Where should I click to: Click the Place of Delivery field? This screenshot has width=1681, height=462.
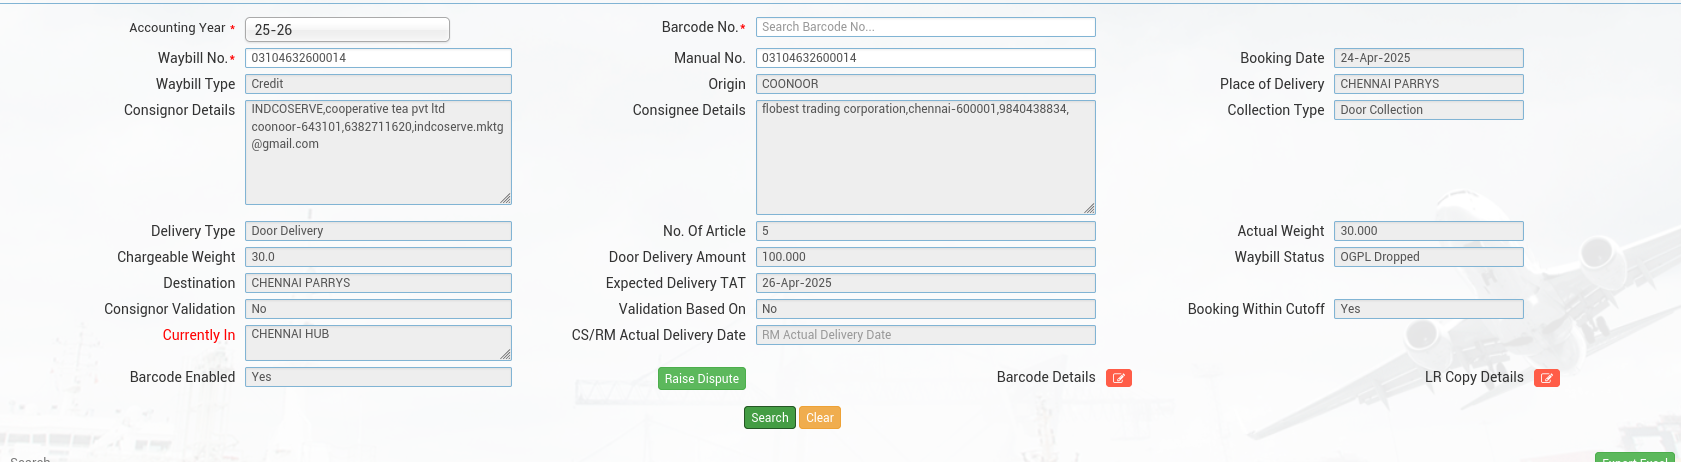pos(1428,84)
